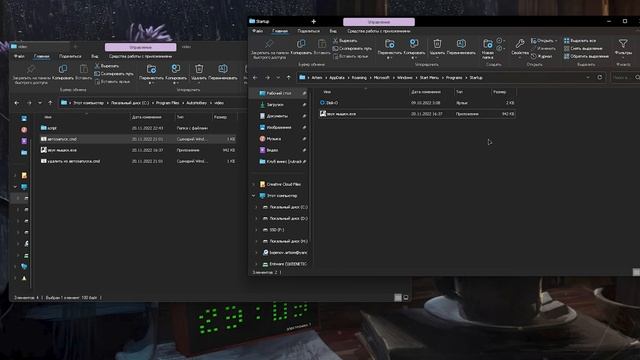Open recent locations dropdown in Startup window
Screen dimensions: 640x360
[x=278, y=78]
